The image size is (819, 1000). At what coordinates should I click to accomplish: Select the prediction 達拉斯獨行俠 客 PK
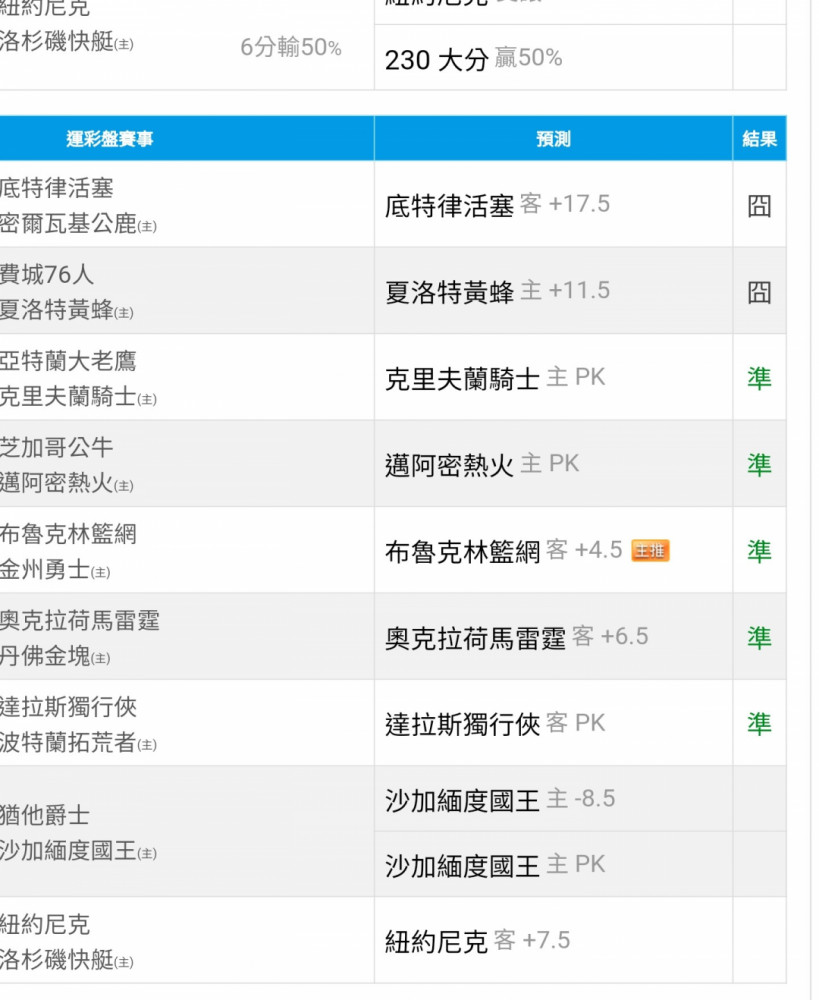495,723
